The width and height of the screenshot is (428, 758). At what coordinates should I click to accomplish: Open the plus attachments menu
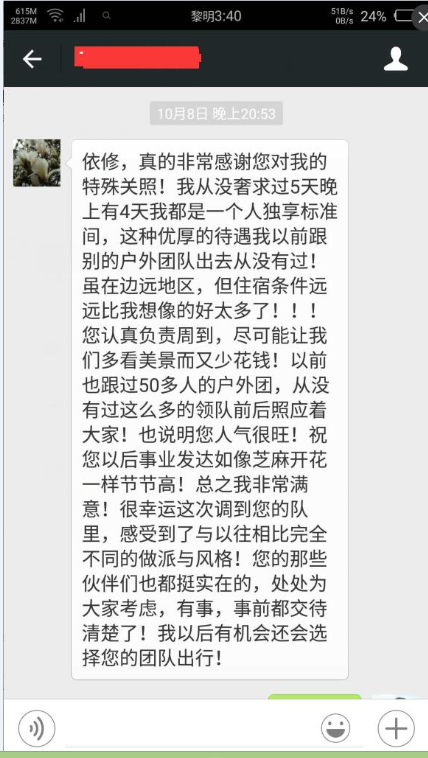click(396, 728)
